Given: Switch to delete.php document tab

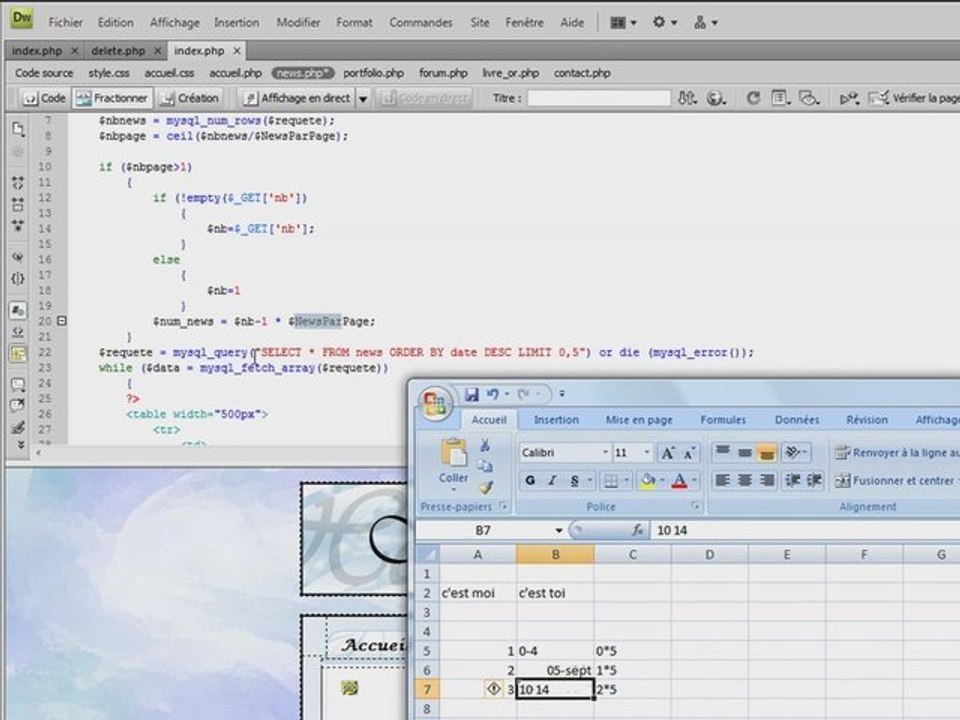Looking at the screenshot, I should 118,51.
